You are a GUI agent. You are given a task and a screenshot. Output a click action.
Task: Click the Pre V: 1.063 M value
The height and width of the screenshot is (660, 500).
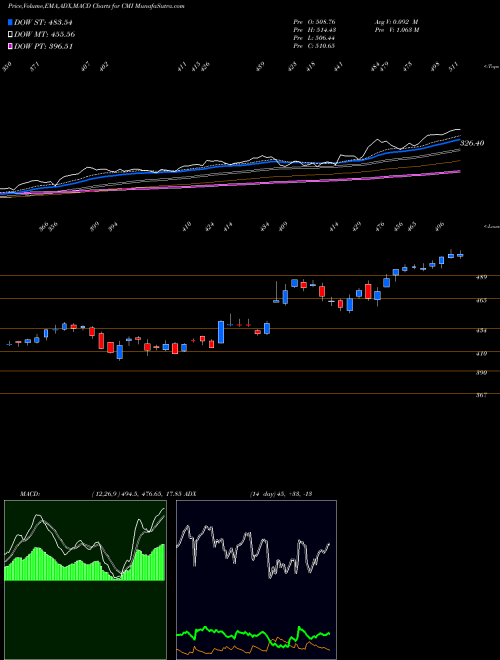(396, 30)
